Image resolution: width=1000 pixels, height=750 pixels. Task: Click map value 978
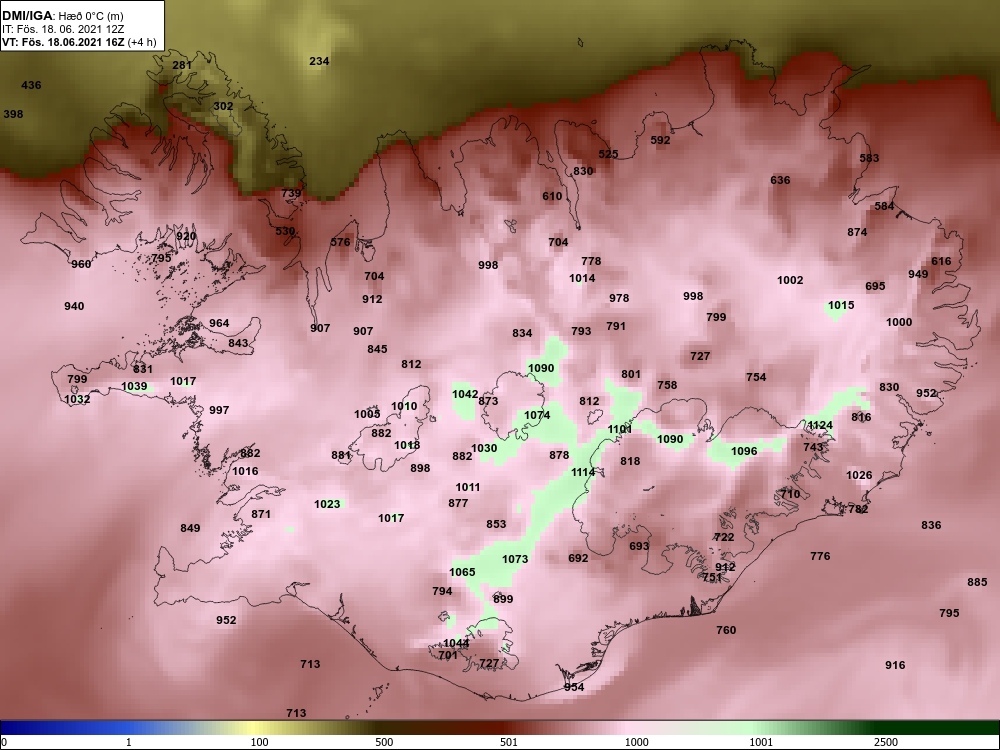coord(619,298)
